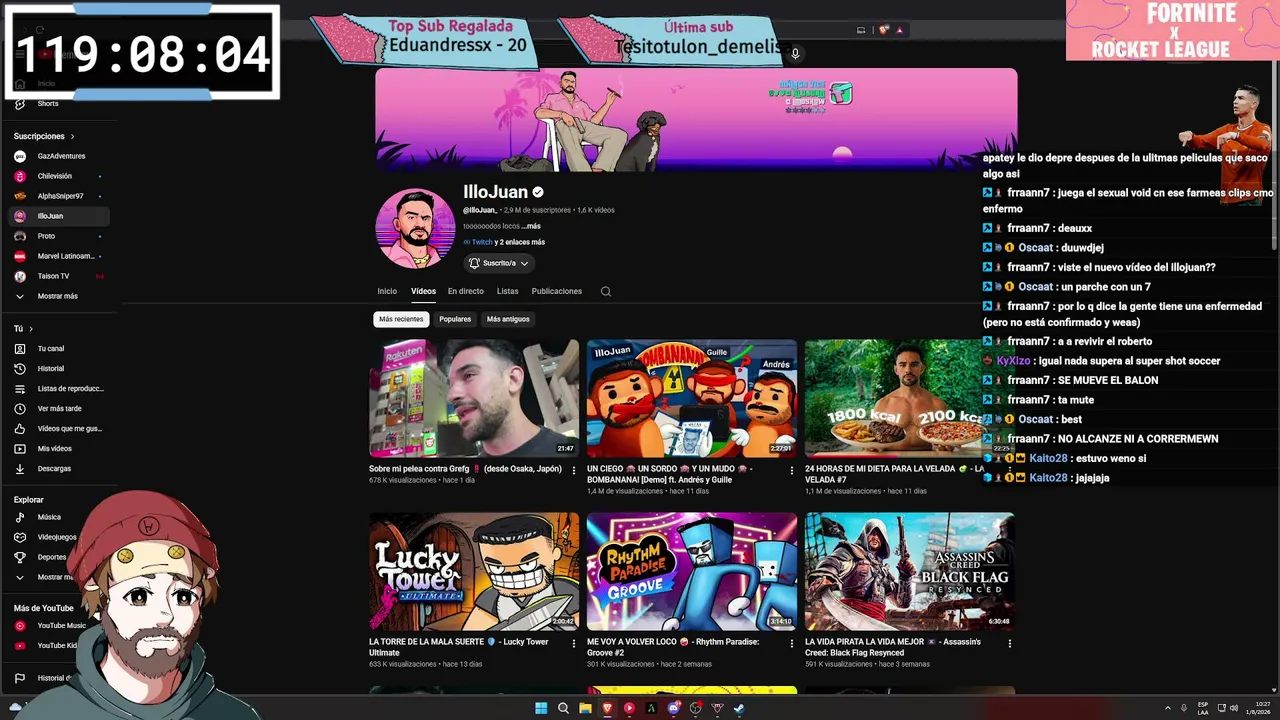Image resolution: width=1280 pixels, height=720 pixels.
Task: Open the Suscrito/a notification dropdown
Action: (x=499, y=263)
